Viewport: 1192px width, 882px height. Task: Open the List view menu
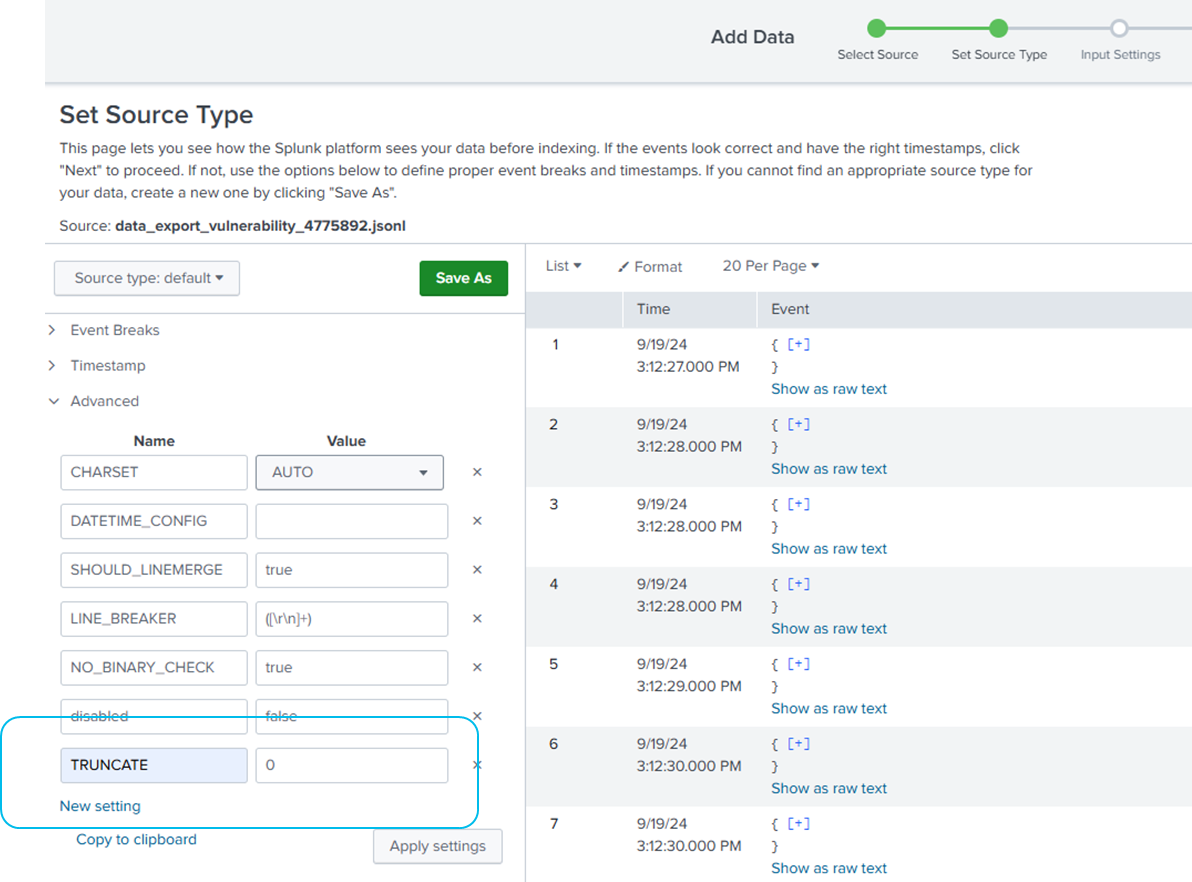[x=562, y=265]
